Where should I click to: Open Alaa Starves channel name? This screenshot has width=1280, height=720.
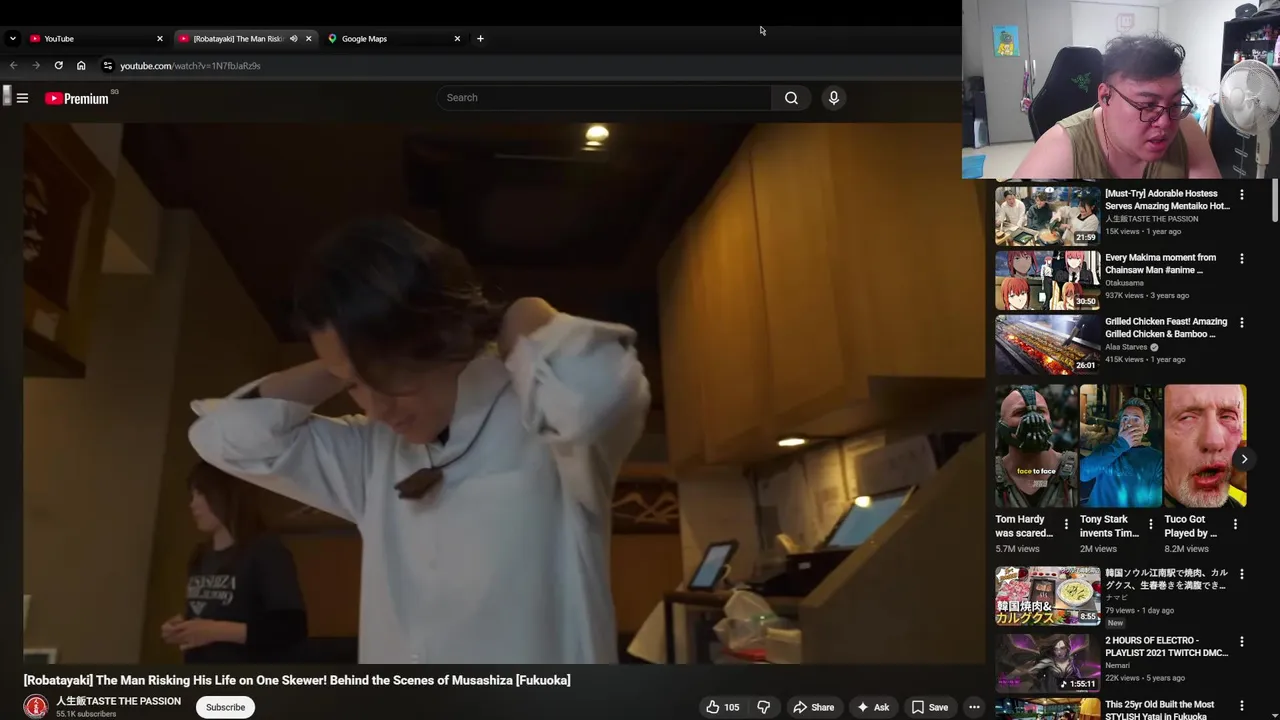pos(1126,347)
